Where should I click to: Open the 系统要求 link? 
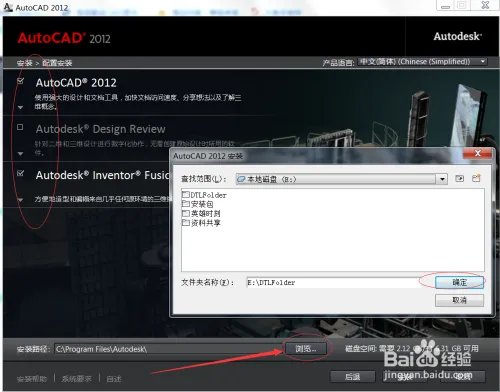77,379
